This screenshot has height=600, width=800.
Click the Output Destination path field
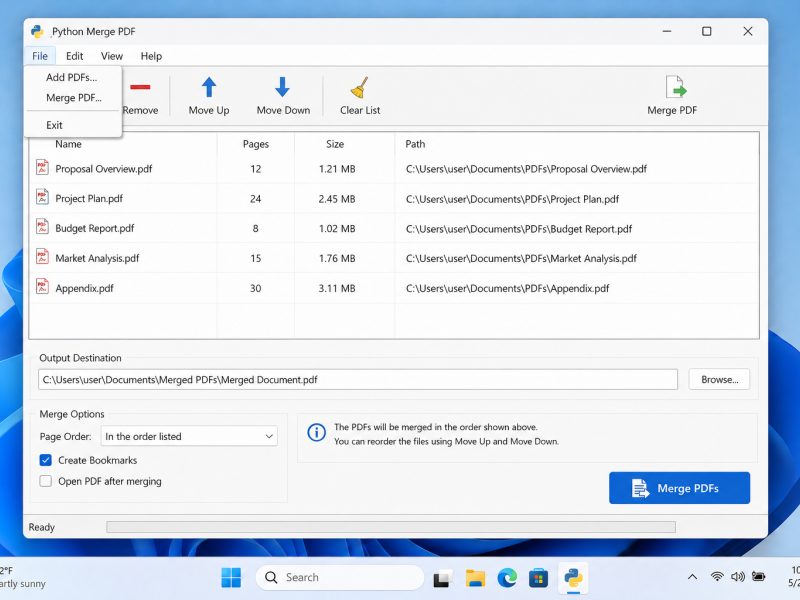click(x=358, y=380)
